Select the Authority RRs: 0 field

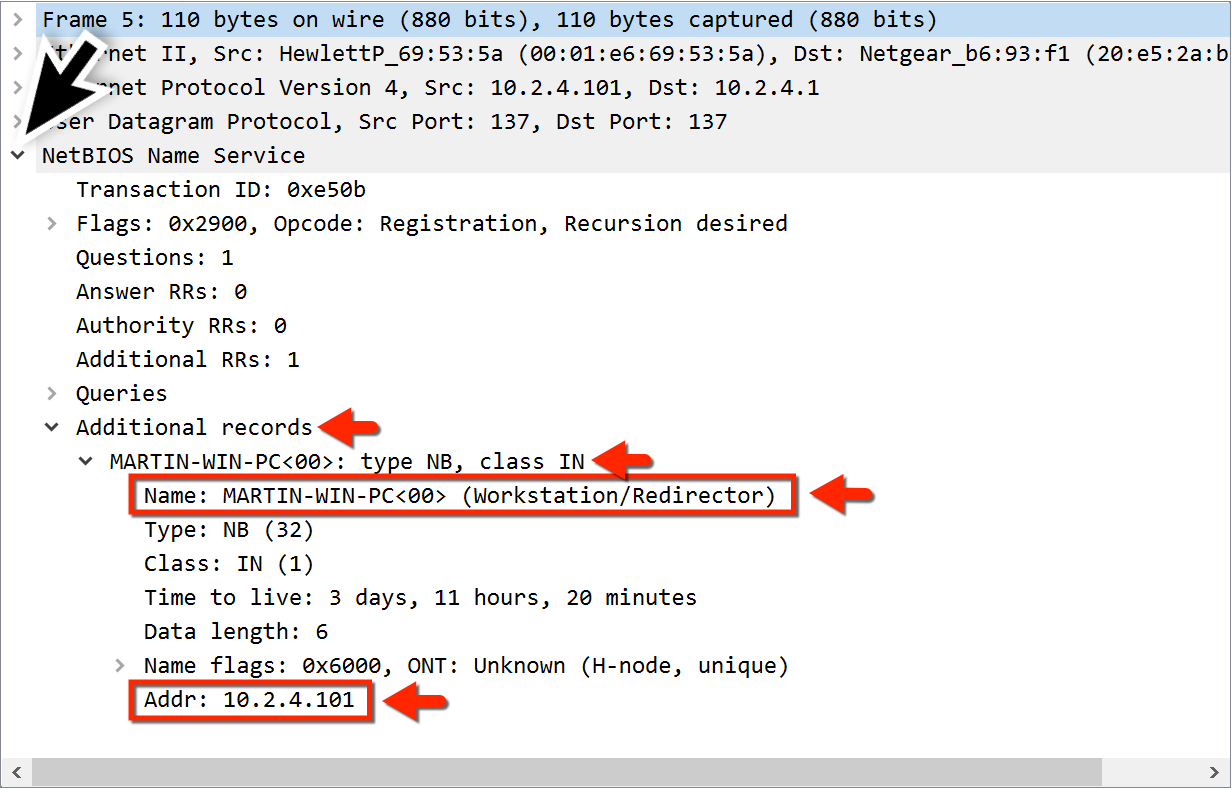181,326
